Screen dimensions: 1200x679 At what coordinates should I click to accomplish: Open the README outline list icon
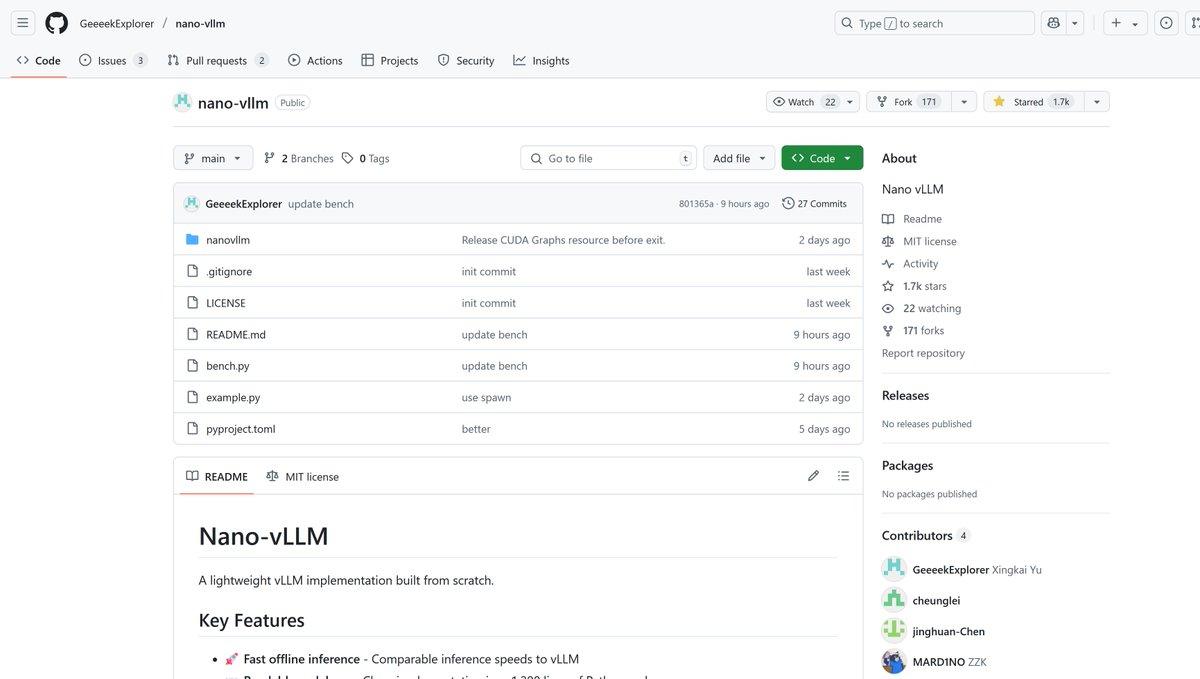point(843,476)
